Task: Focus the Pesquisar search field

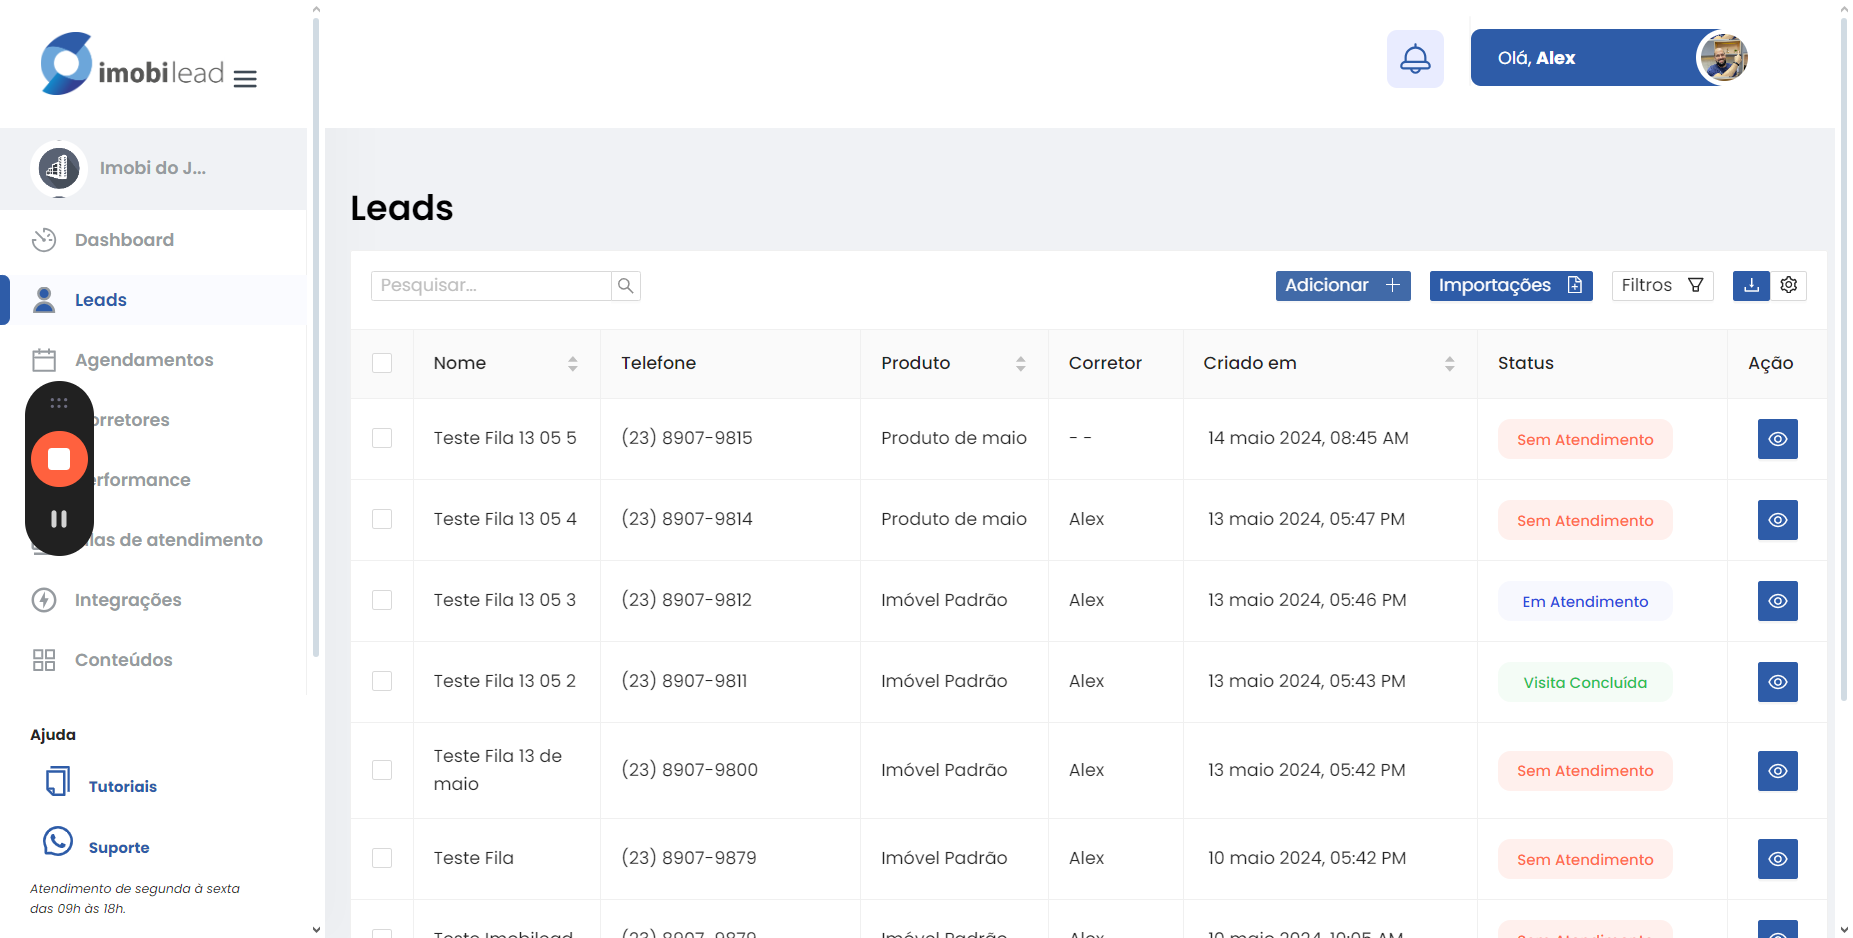Action: (491, 286)
